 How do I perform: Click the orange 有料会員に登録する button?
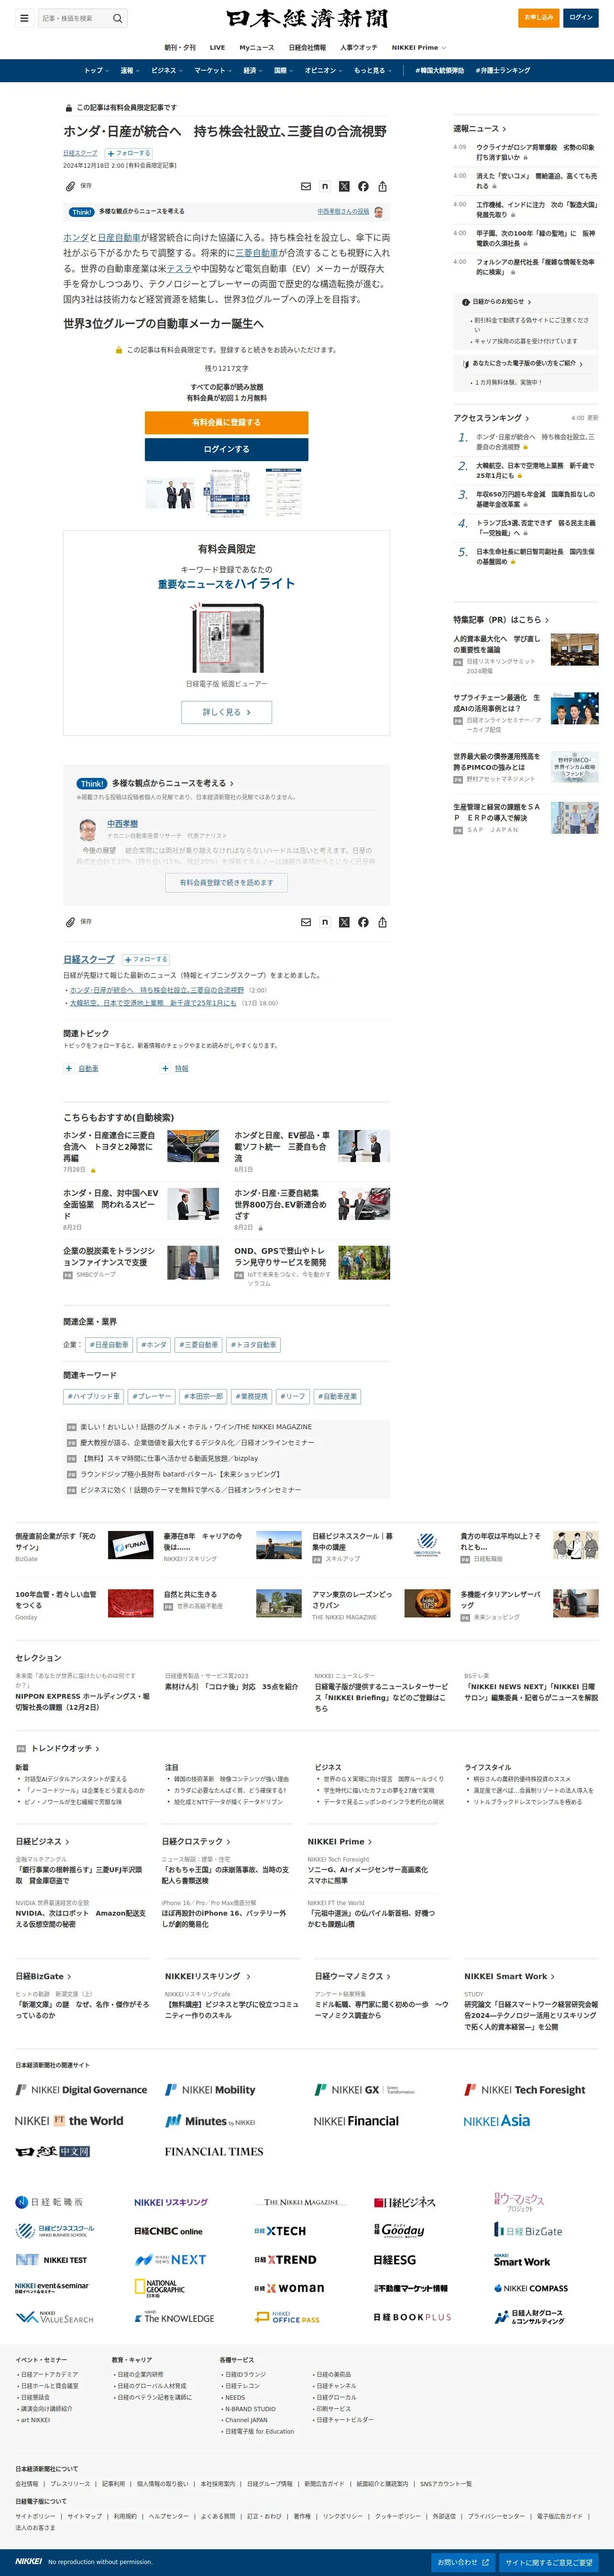226,422
